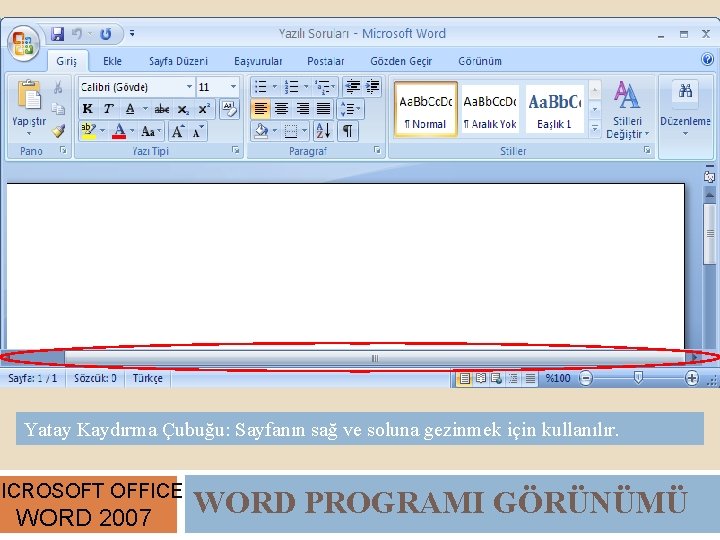Switch to Print Layout view

pyautogui.click(x=465, y=378)
